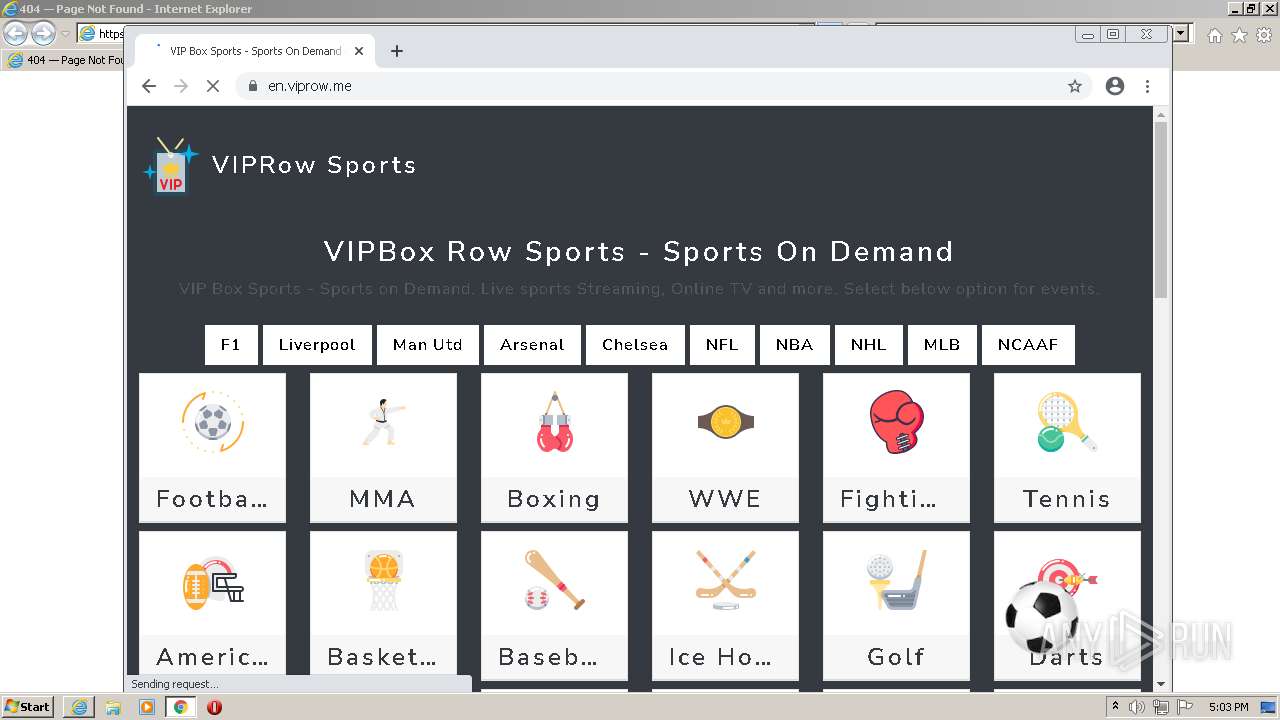Click the VIPRow Sports logo icon
The height and width of the screenshot is (720, 1280).
pyautogui.click(x=171, y=165)
